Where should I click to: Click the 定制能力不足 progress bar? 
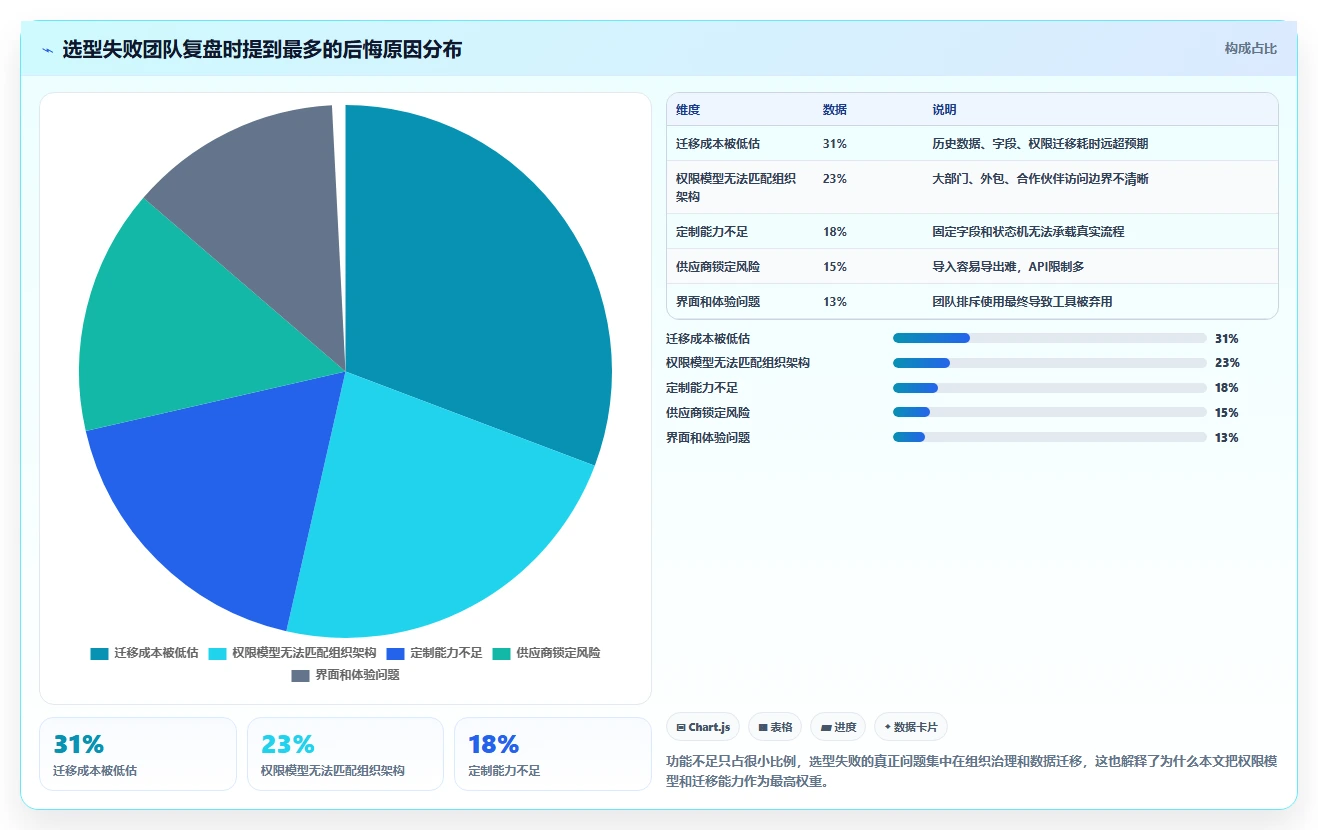point(1050,388)
